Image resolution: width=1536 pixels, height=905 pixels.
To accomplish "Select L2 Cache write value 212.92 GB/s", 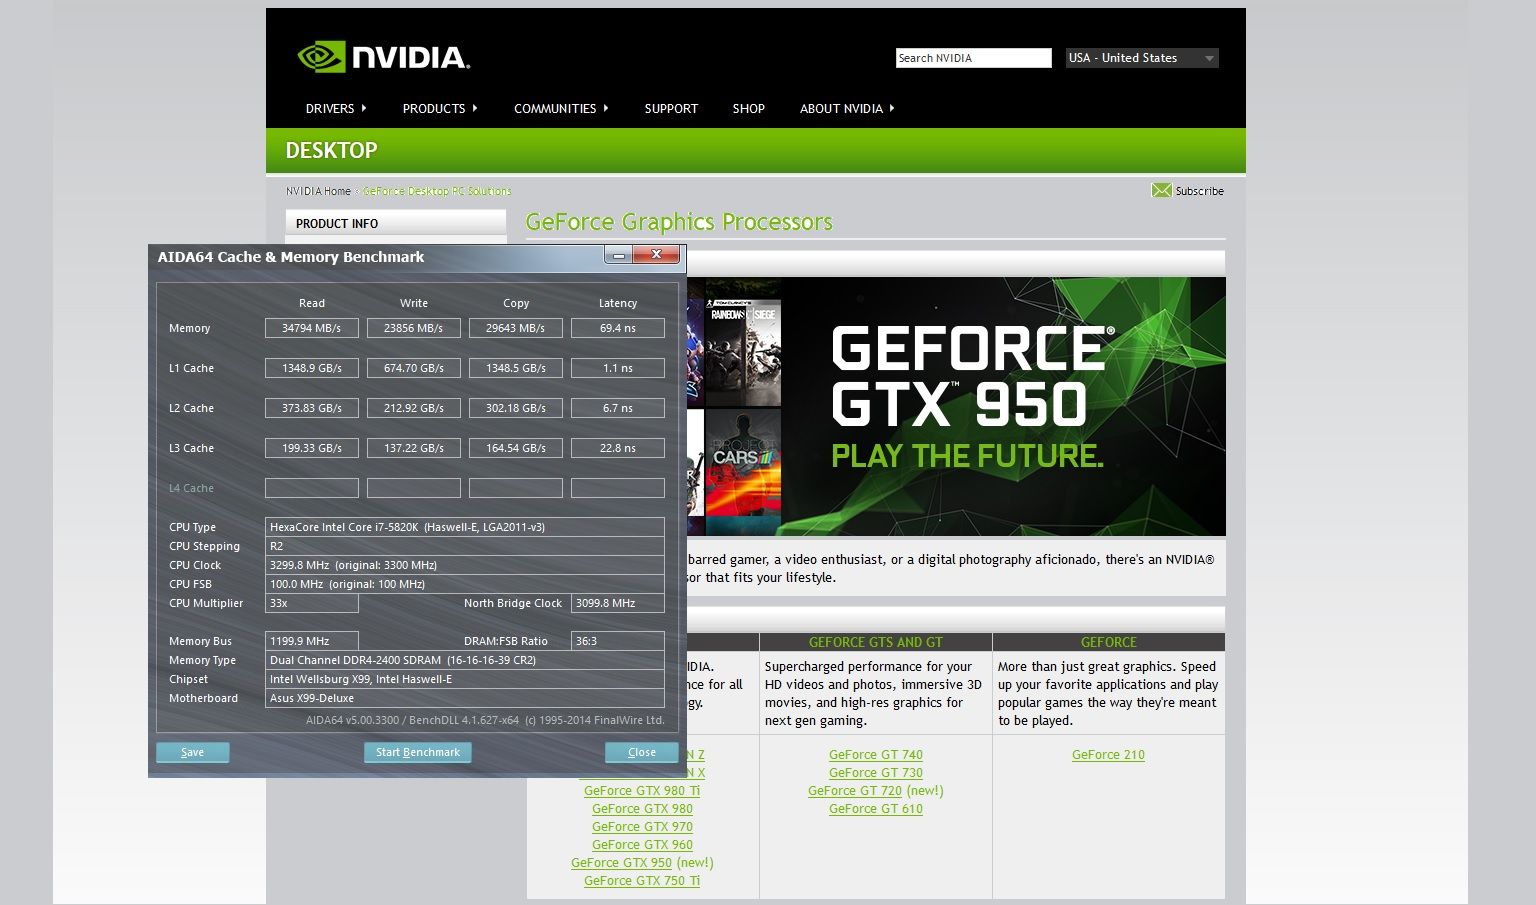I will coord(414,408).
